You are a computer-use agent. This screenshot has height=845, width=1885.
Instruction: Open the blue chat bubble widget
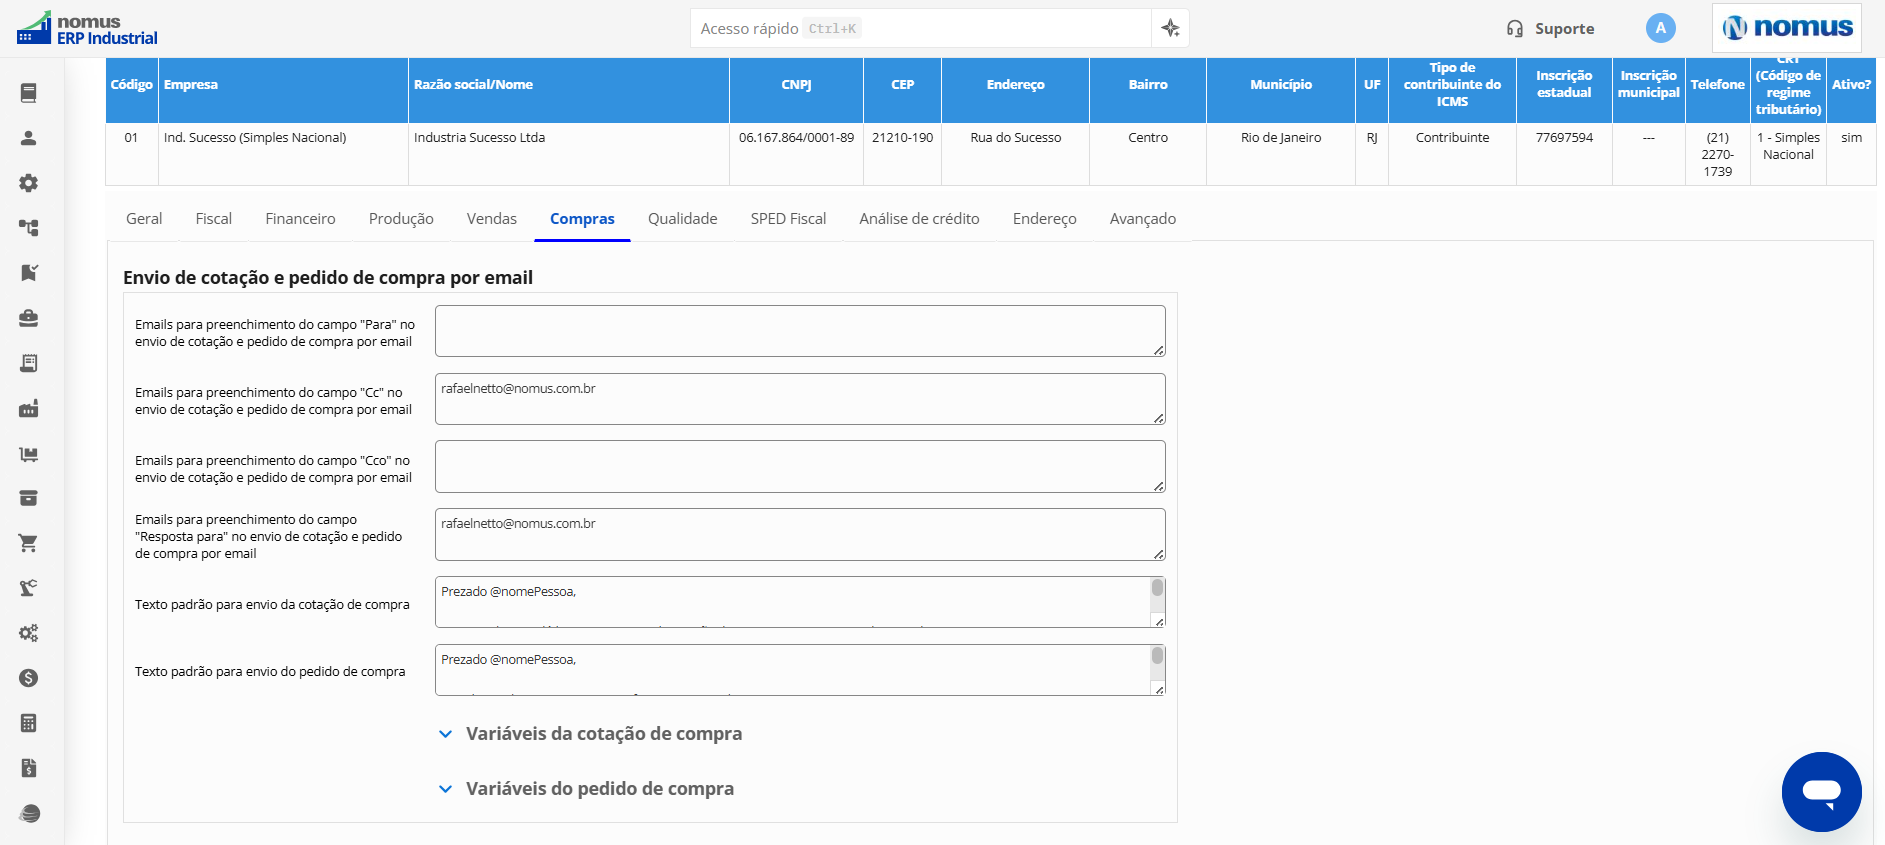click(x=1821, y=791)
